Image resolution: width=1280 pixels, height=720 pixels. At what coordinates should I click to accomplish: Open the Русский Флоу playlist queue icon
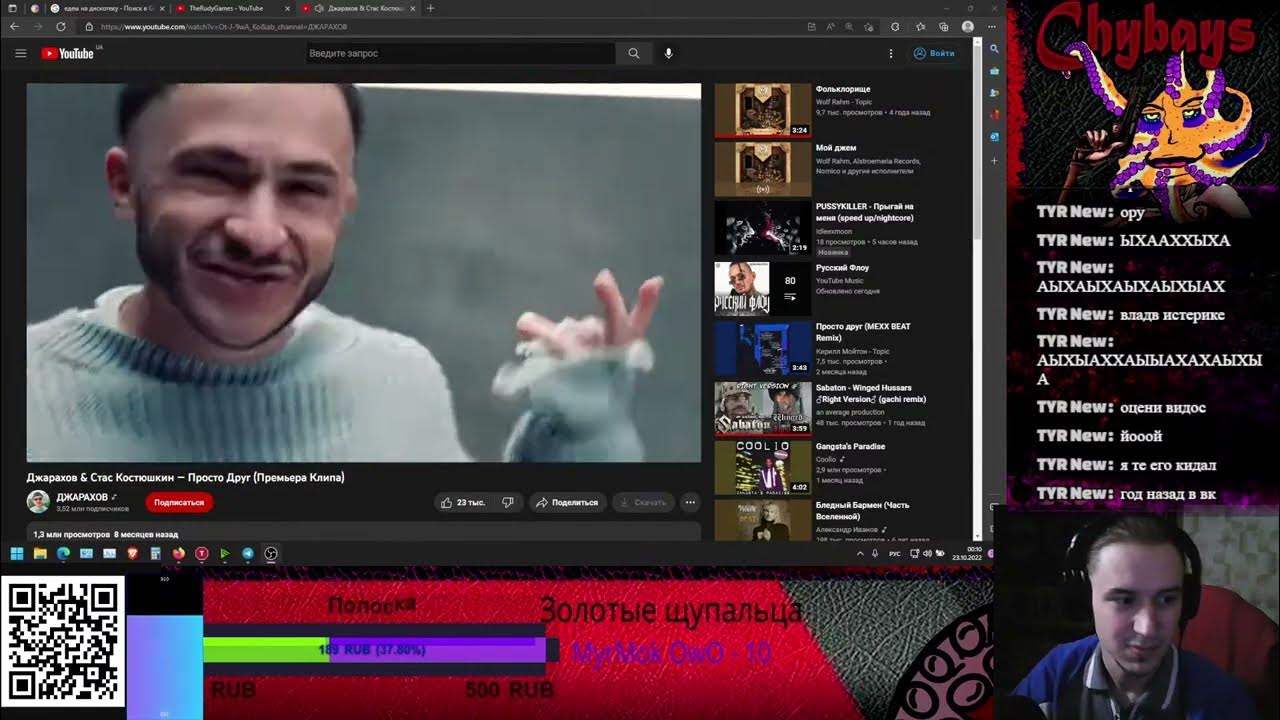pos(790,297)
